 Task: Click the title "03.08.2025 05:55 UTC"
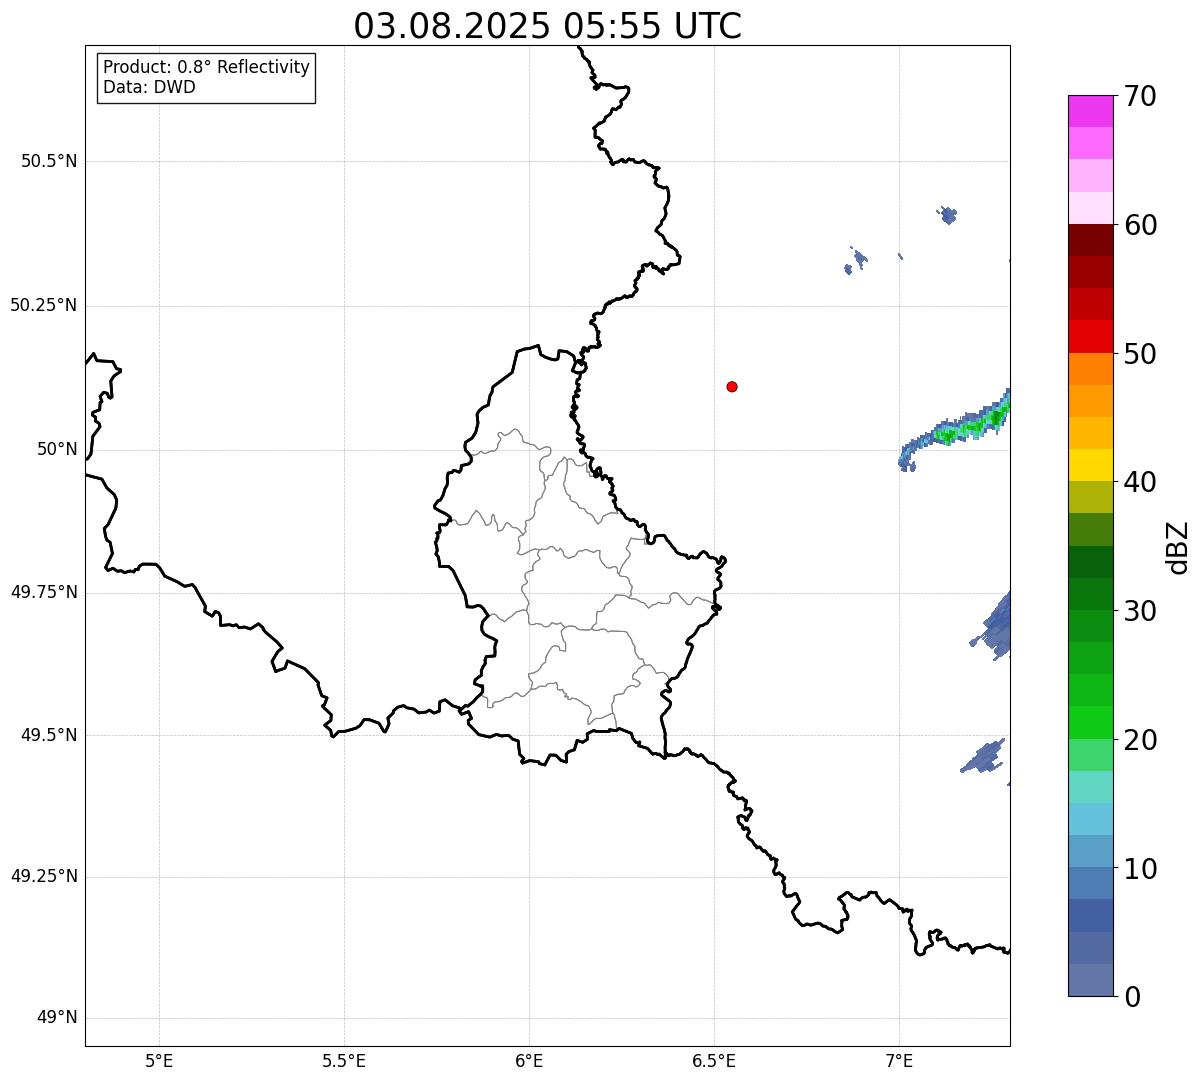548,26
